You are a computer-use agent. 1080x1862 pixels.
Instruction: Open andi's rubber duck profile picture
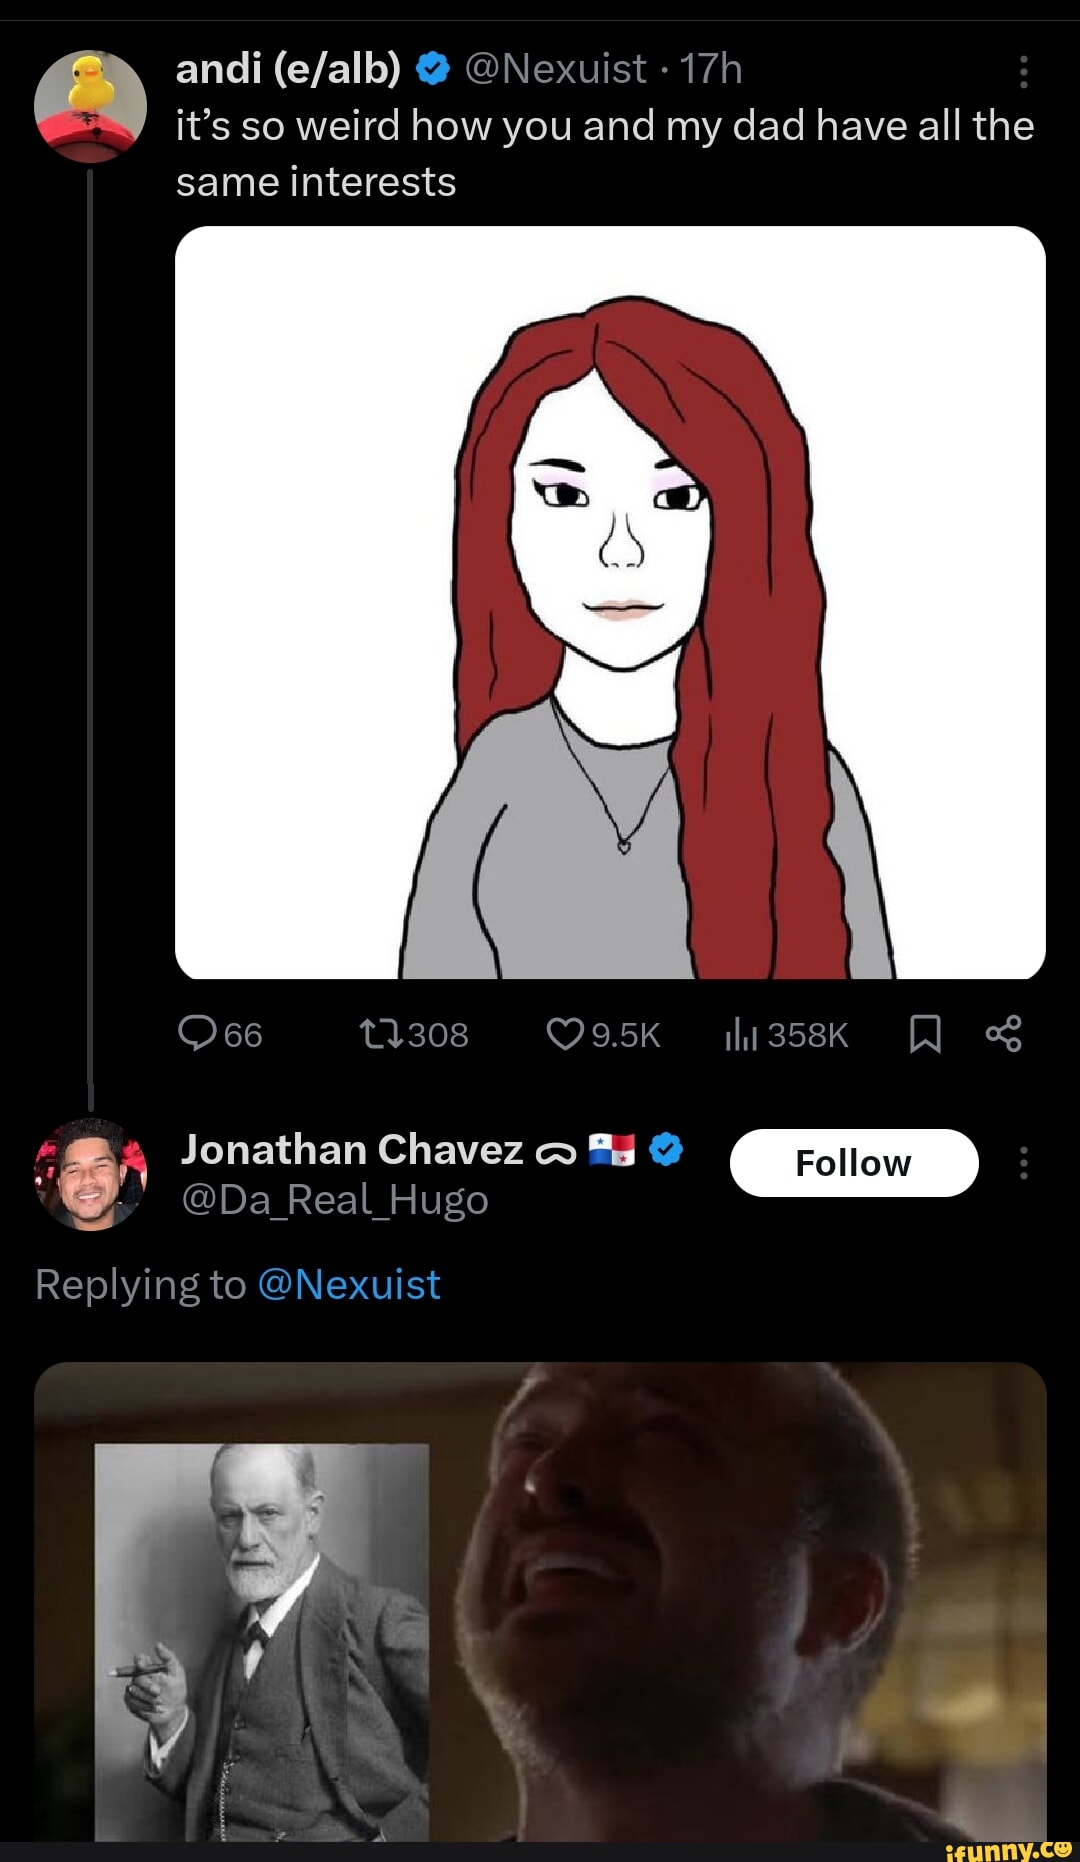point(90,105)
